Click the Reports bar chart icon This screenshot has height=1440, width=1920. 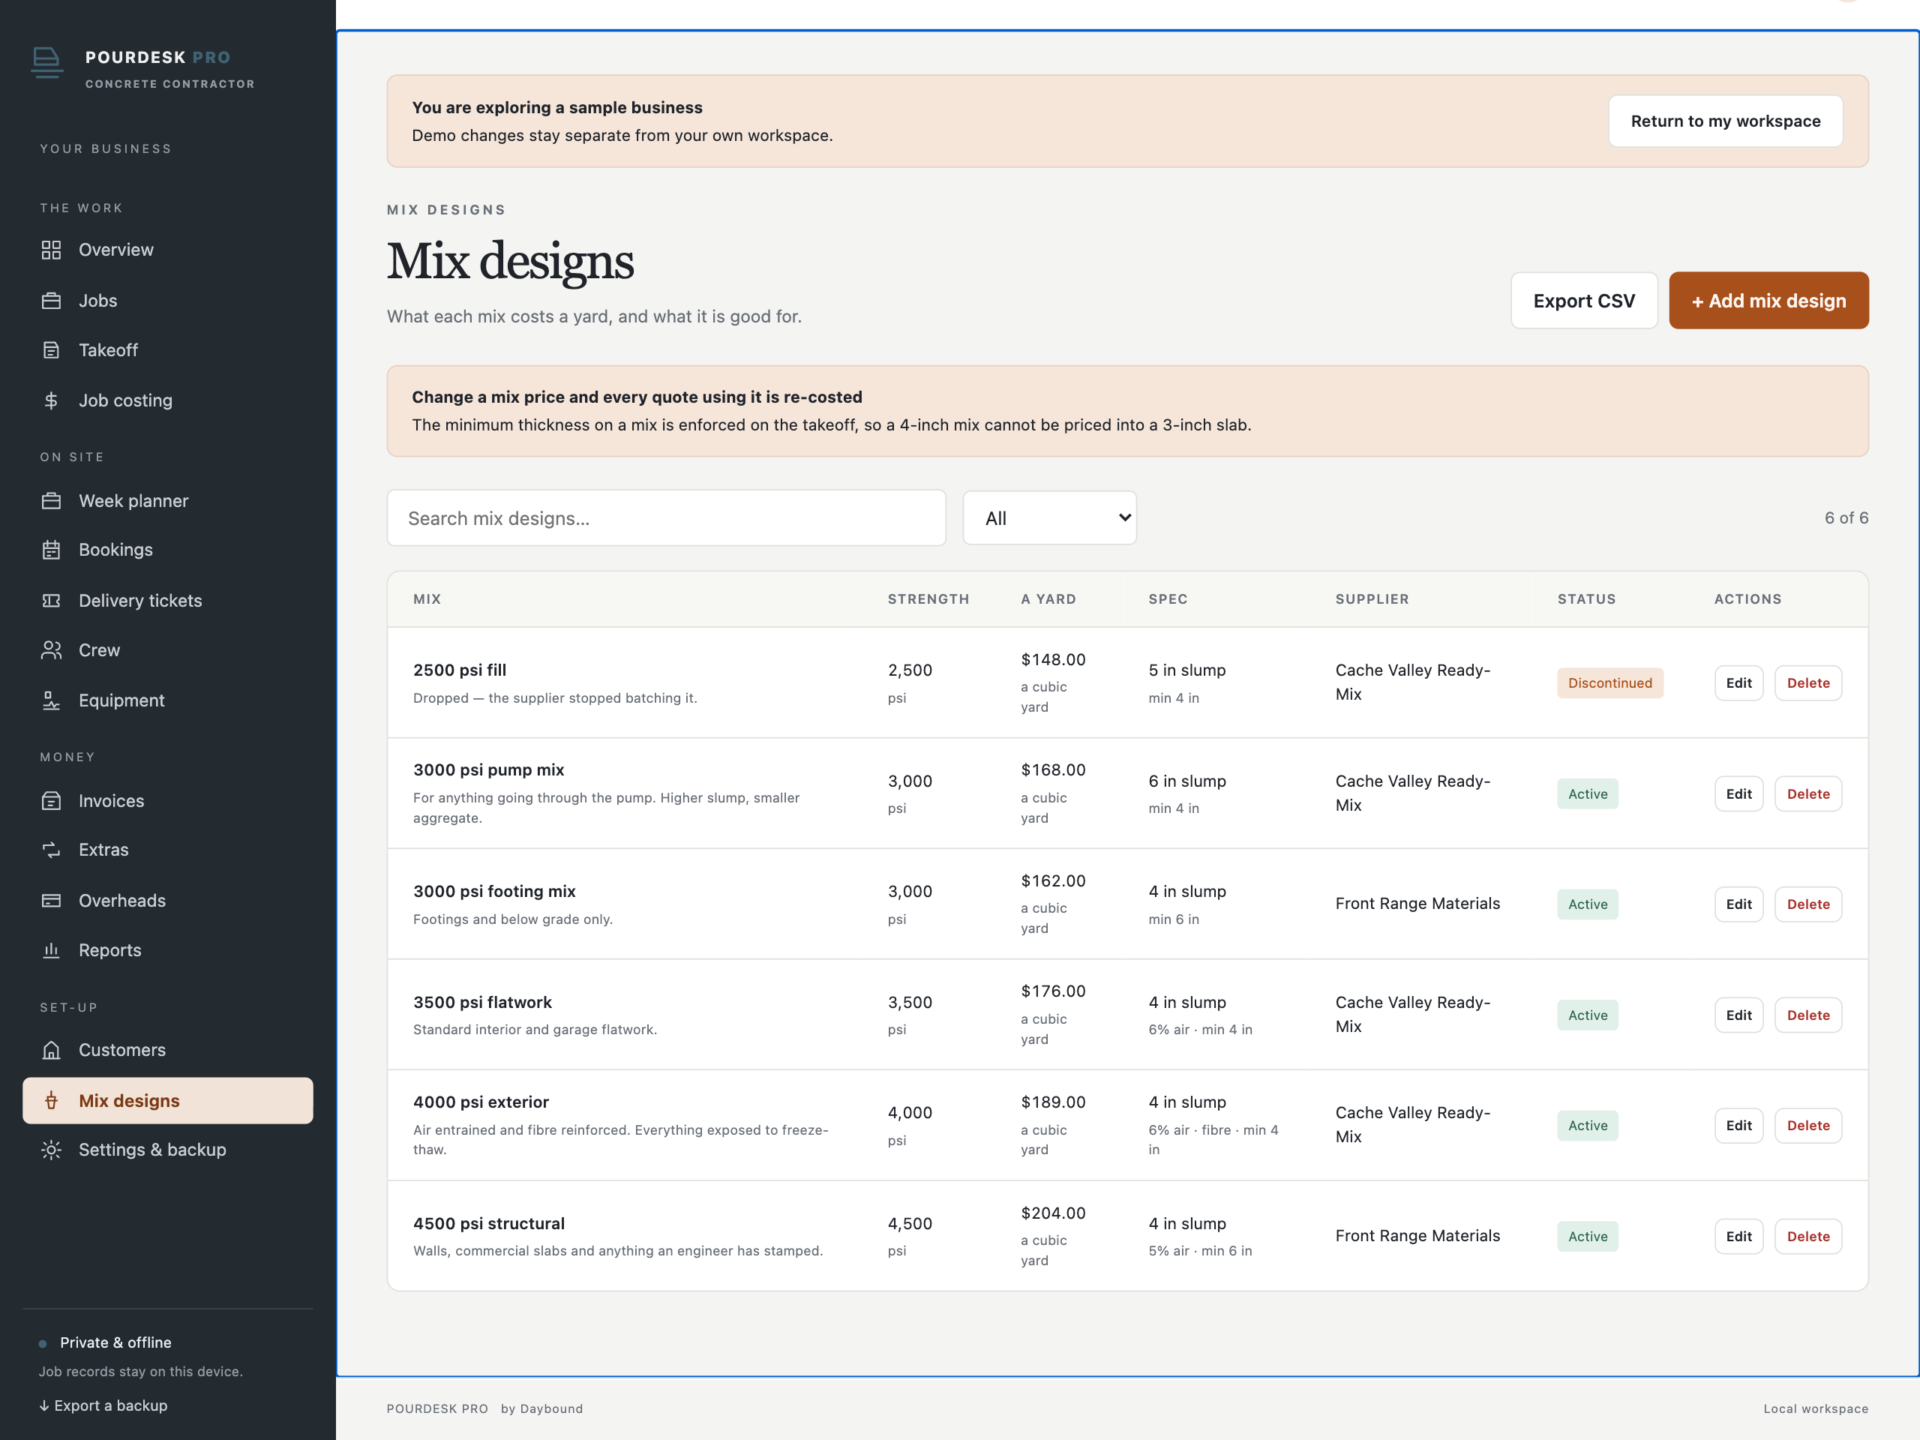coord(51,950)
